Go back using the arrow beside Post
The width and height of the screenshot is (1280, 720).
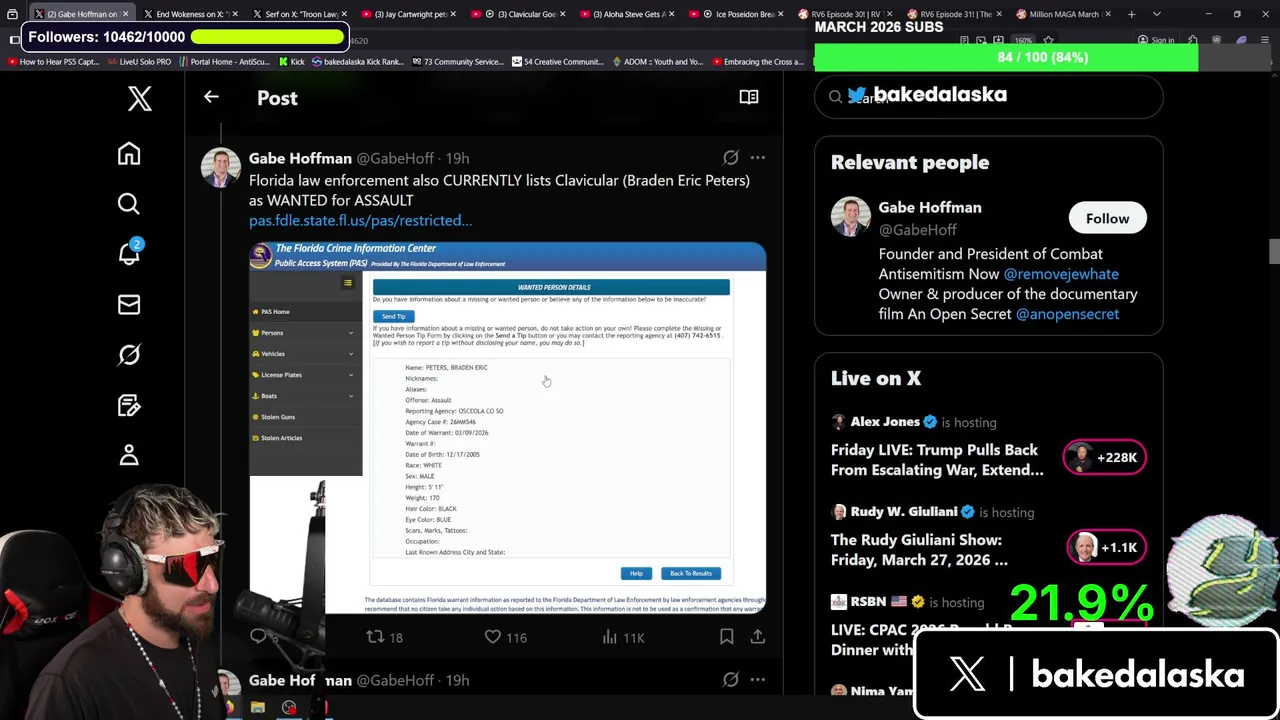(x=211, y=97)
